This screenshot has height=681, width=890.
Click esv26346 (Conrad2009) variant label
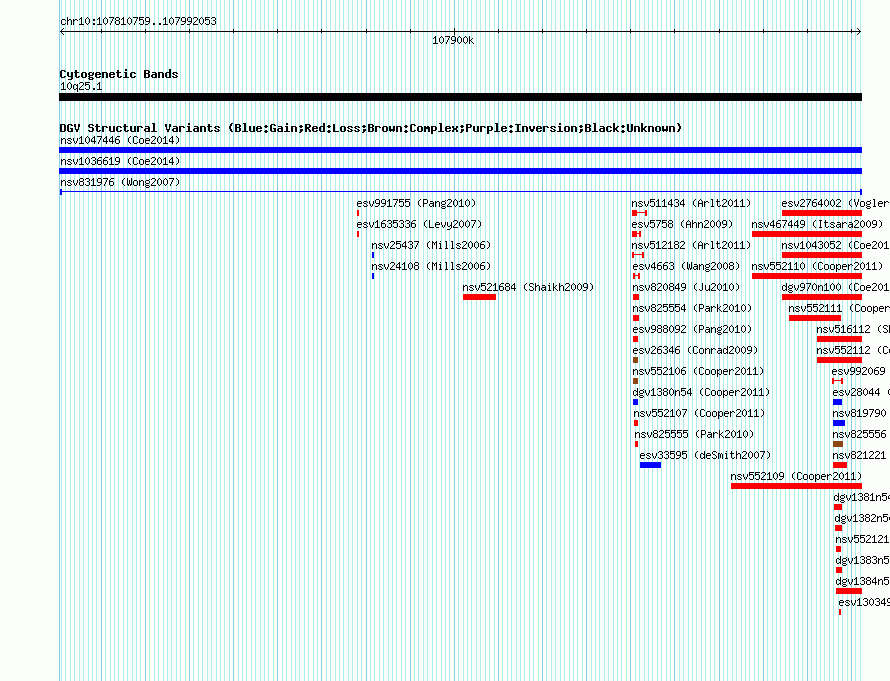tap(695, 350)
